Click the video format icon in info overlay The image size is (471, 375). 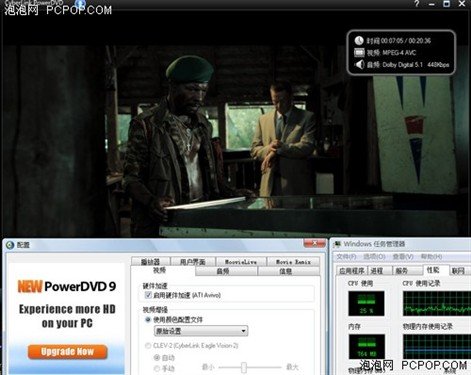pos(359,52)
